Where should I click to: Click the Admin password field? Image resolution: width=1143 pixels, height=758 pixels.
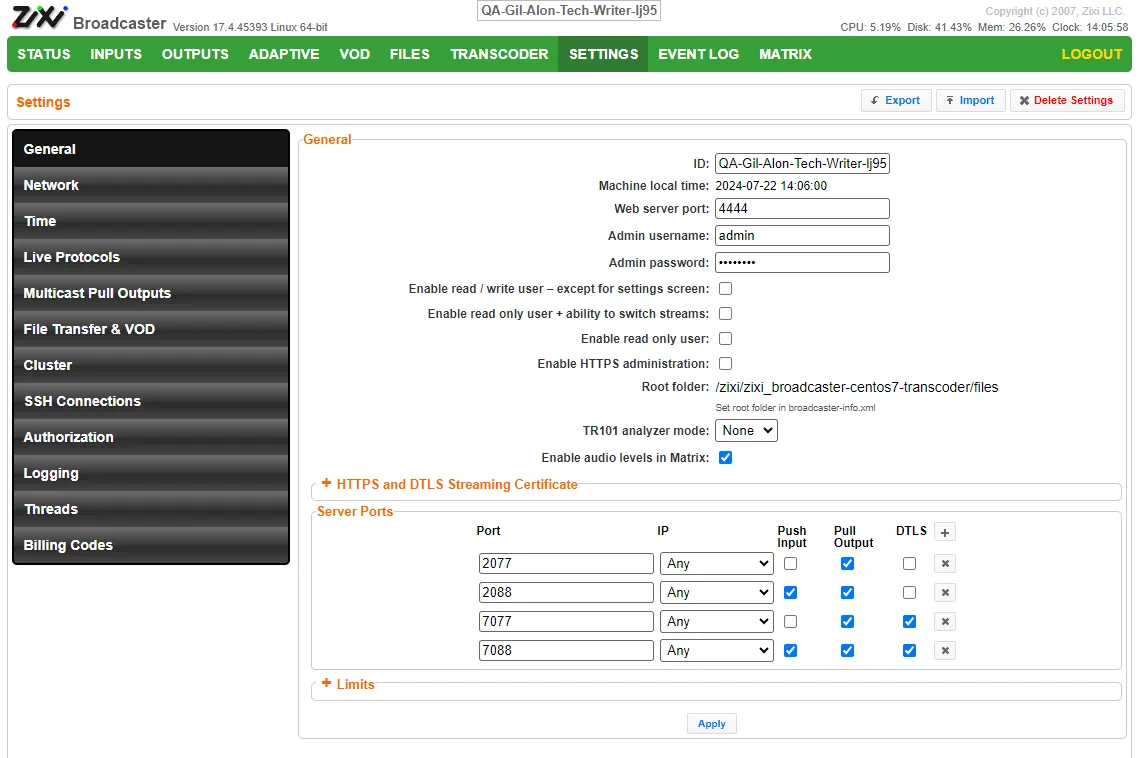[802, 262]
